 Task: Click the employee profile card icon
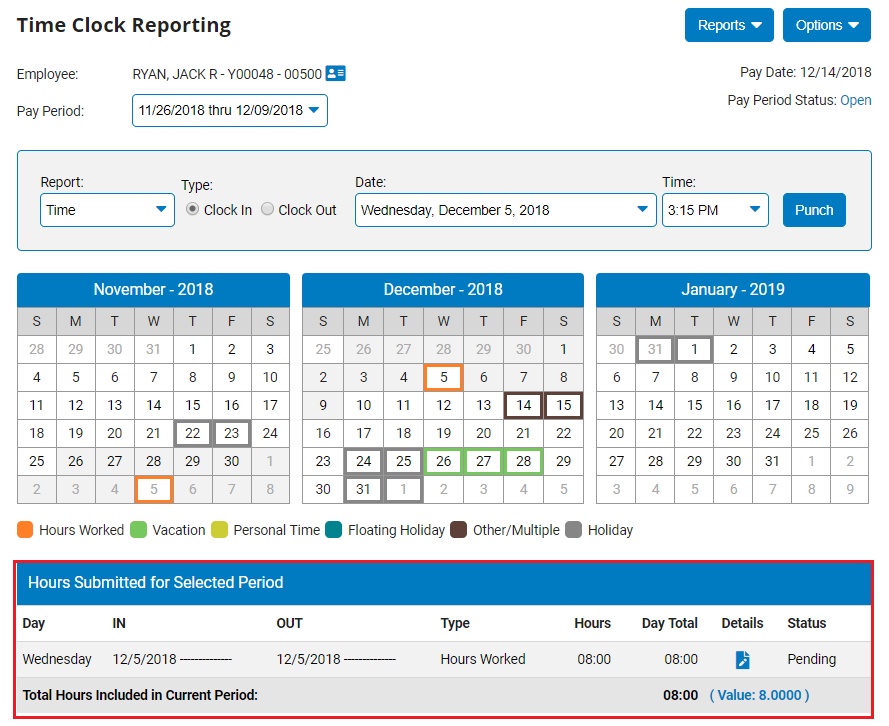336,74
